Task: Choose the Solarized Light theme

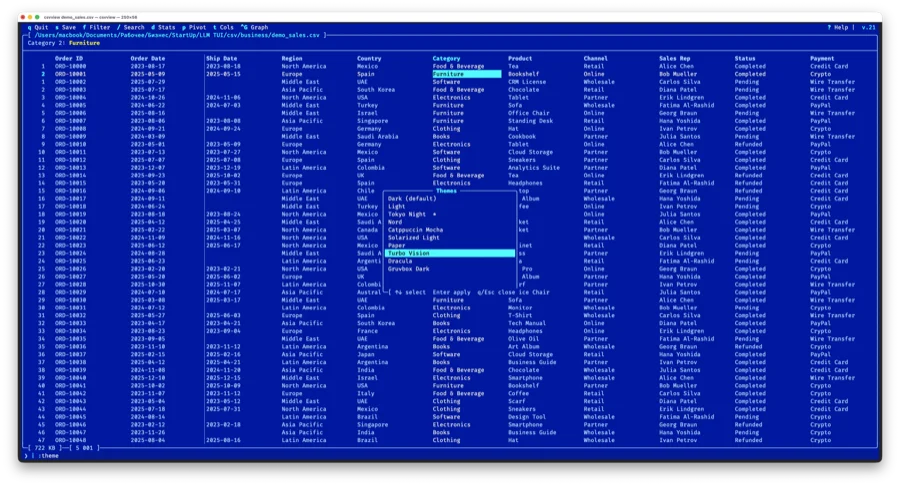Action: [x=415, y=238]
